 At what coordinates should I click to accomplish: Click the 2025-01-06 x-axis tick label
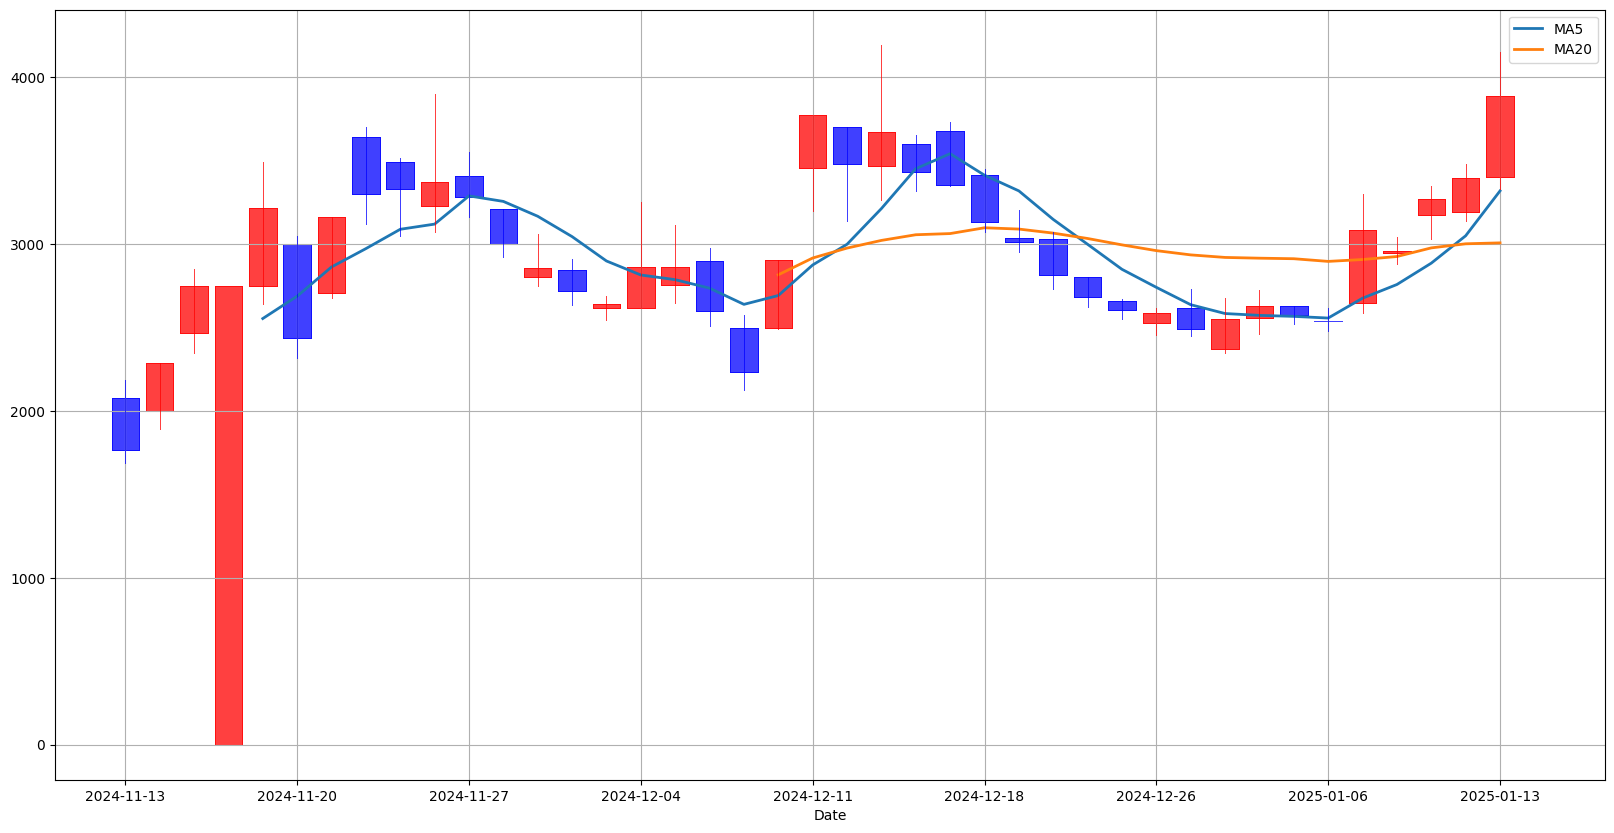1328,796
